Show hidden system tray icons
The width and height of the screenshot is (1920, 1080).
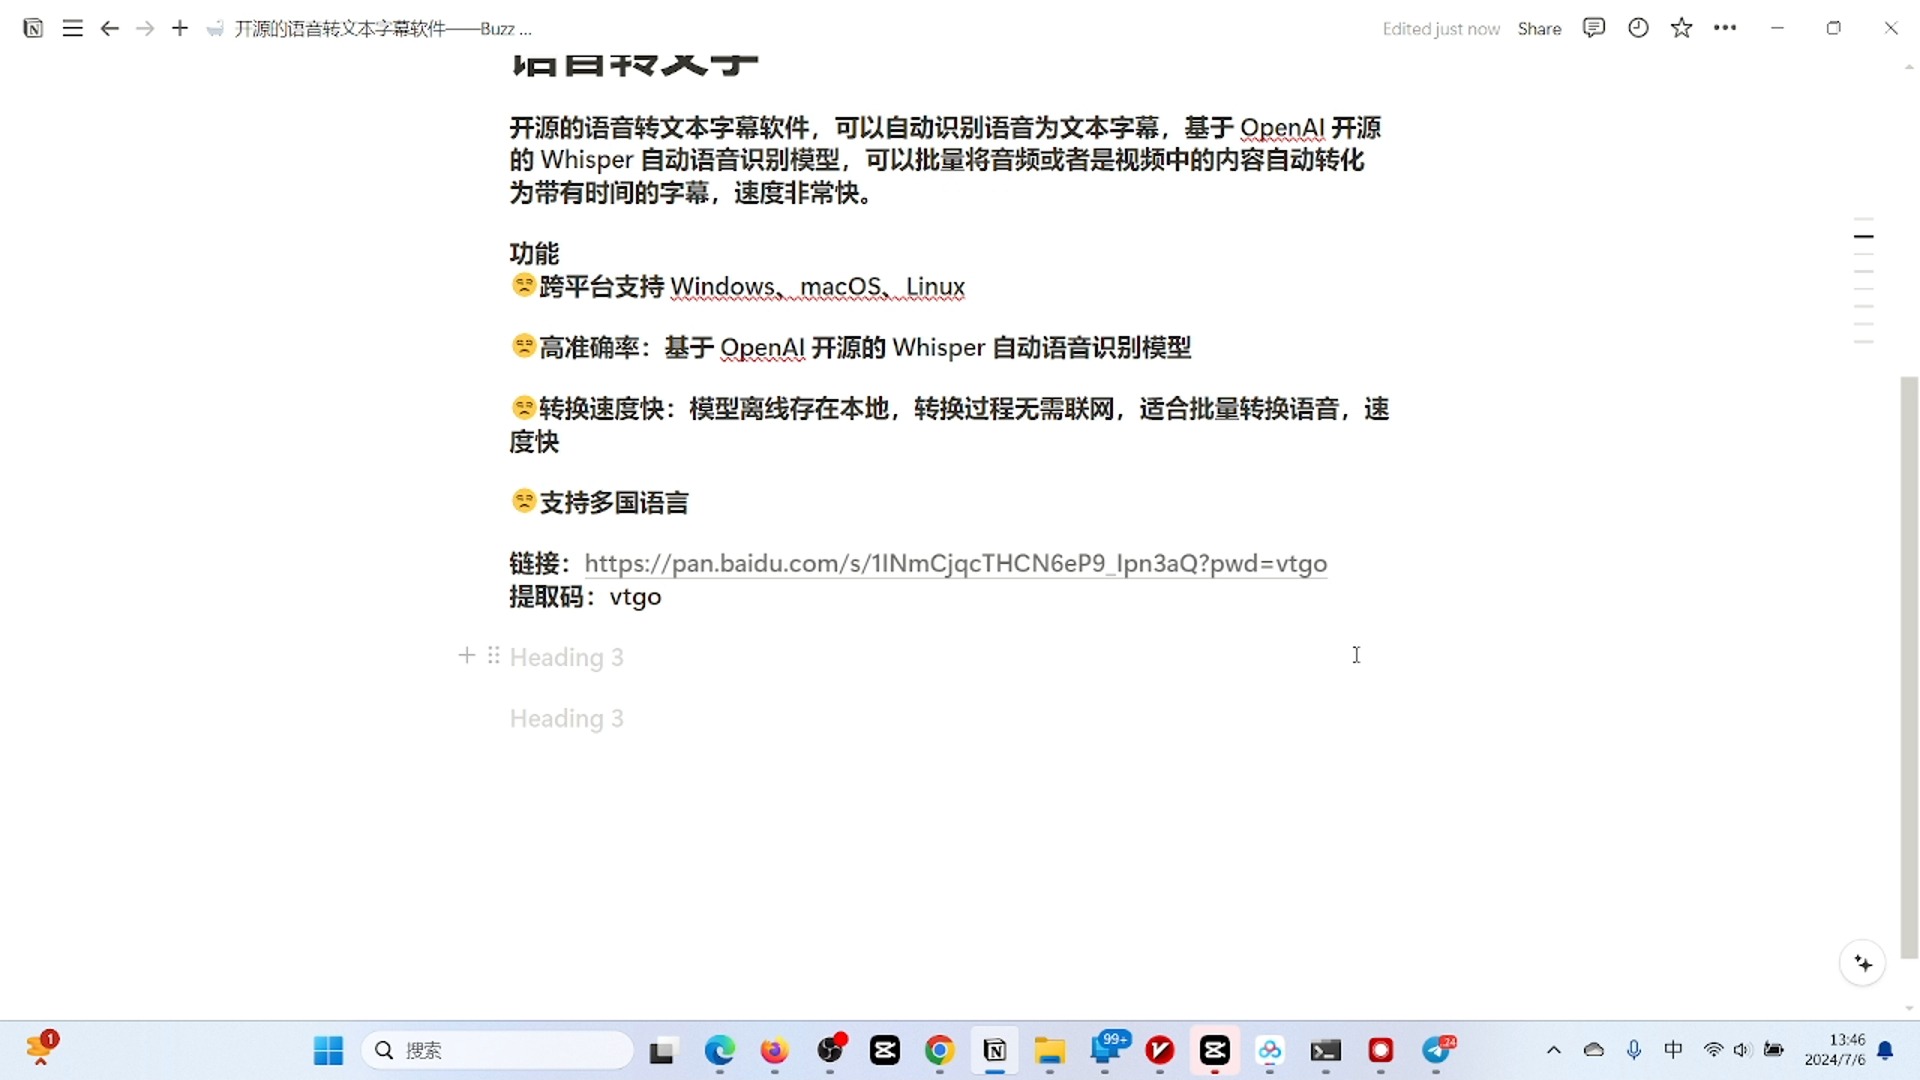coord(1553,1050)
